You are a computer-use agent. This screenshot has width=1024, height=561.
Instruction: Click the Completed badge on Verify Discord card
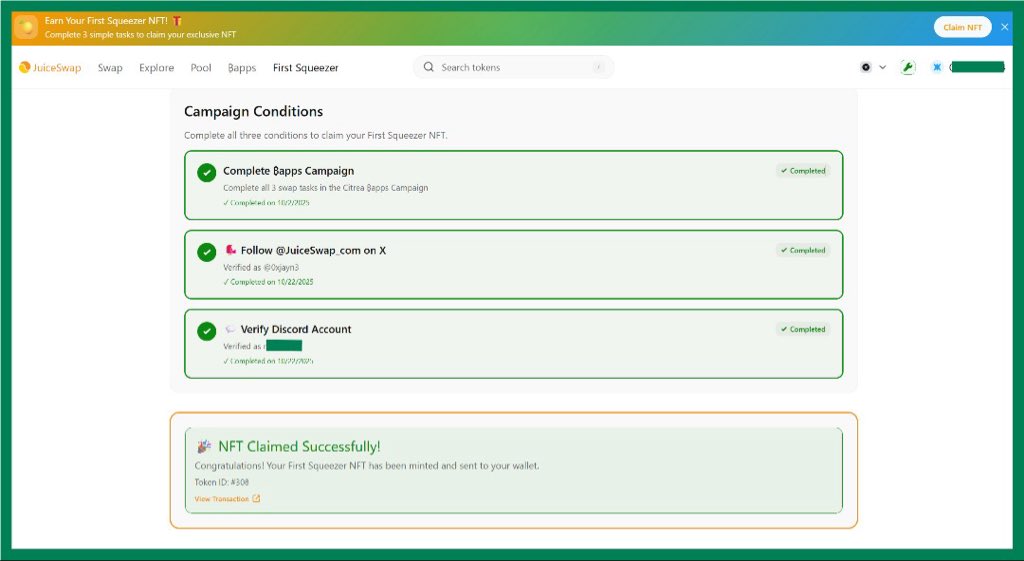pyautogui.click(x=803, y=329)
